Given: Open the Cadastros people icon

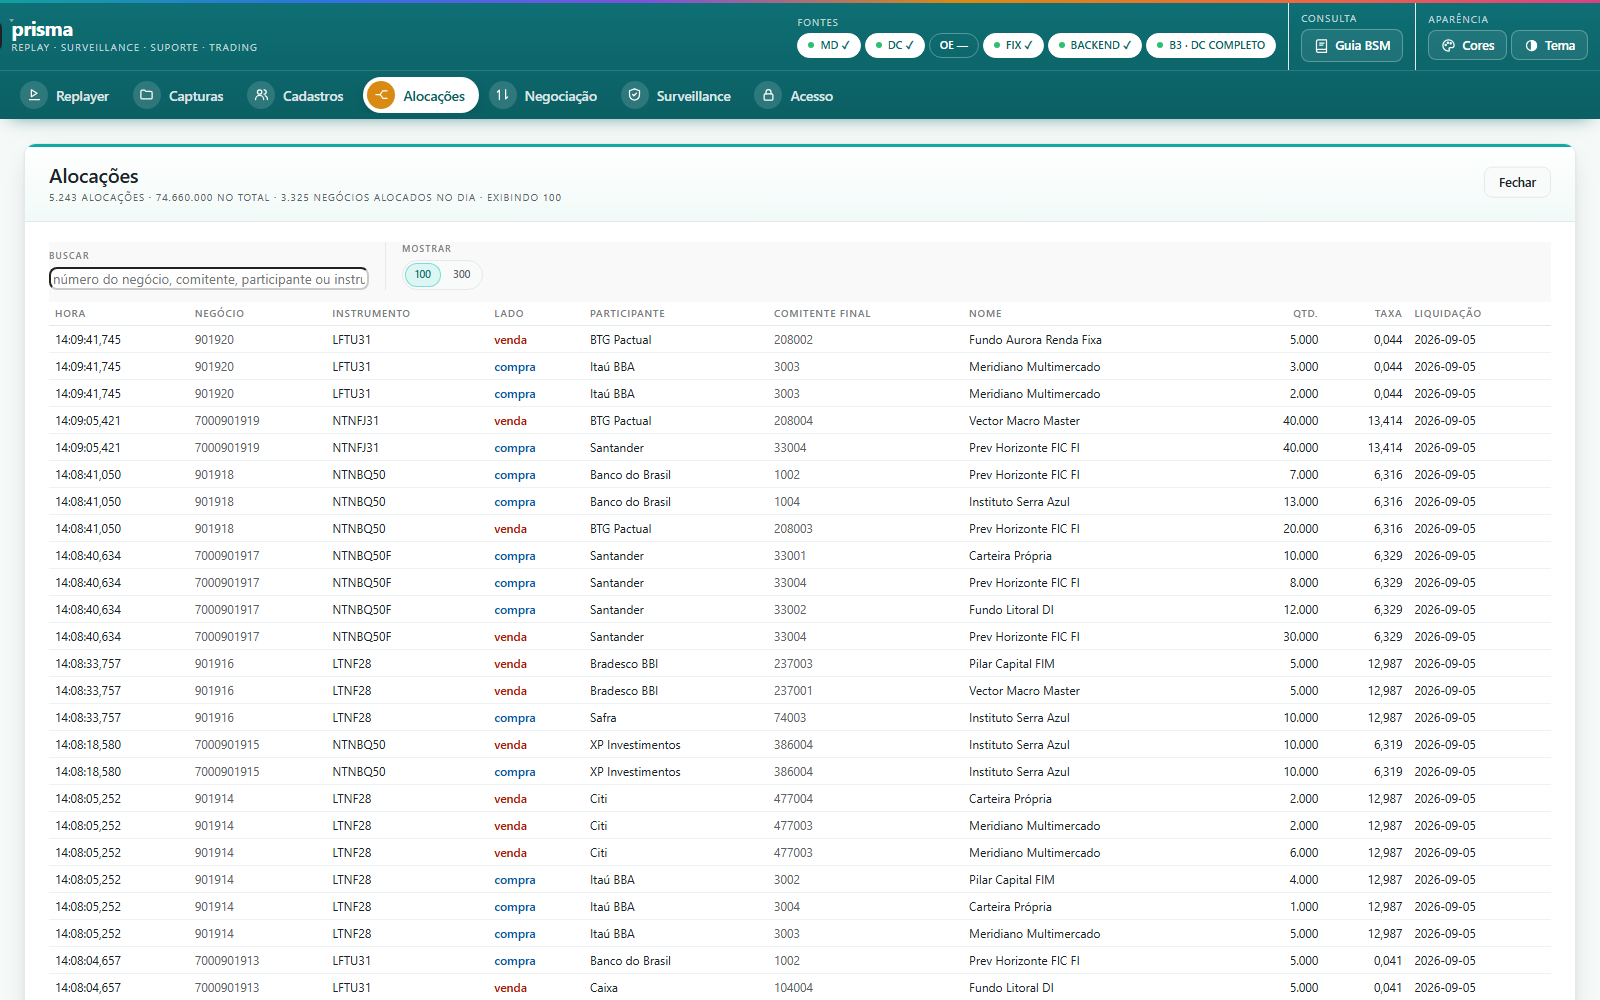Looking at the screenshot, I should click(261, 95).
